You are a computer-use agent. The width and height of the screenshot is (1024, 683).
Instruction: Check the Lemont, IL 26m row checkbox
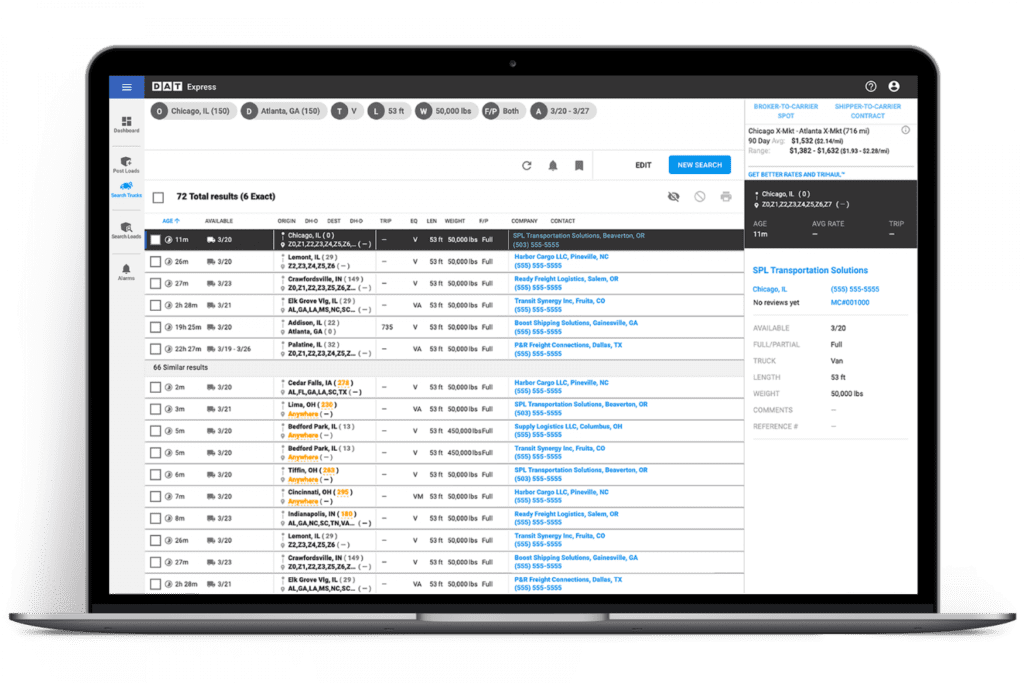click(155, 262)
